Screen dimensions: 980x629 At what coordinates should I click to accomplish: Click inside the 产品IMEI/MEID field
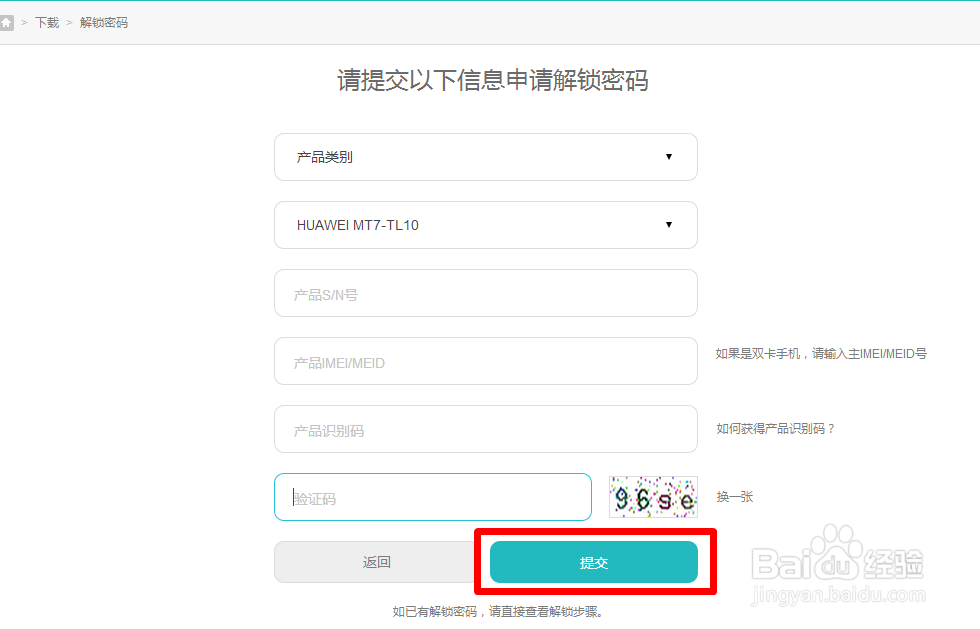[485, 361]
